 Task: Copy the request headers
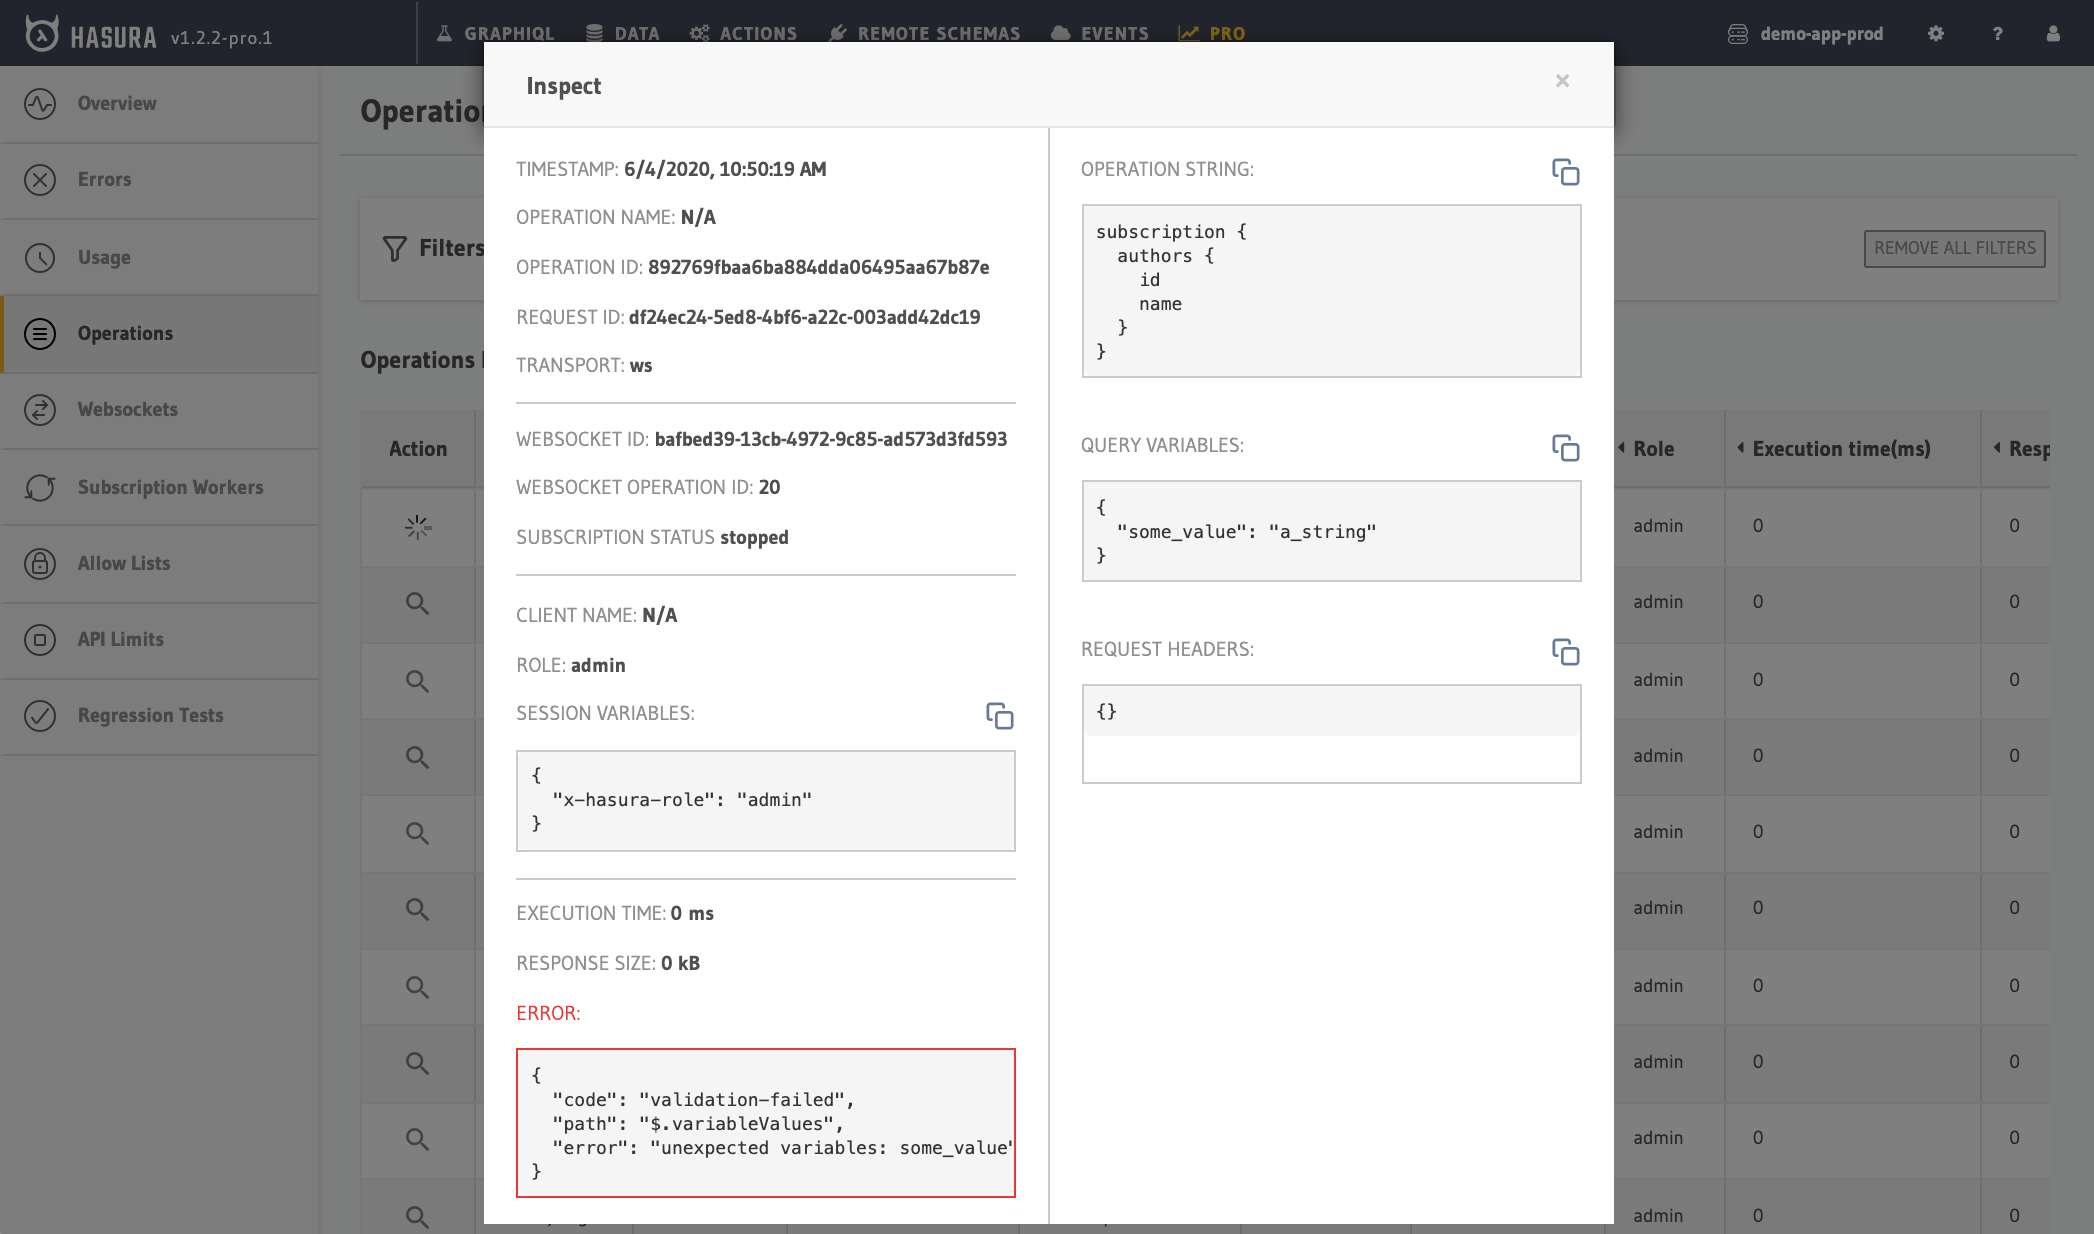click(x=1566, y=653)
